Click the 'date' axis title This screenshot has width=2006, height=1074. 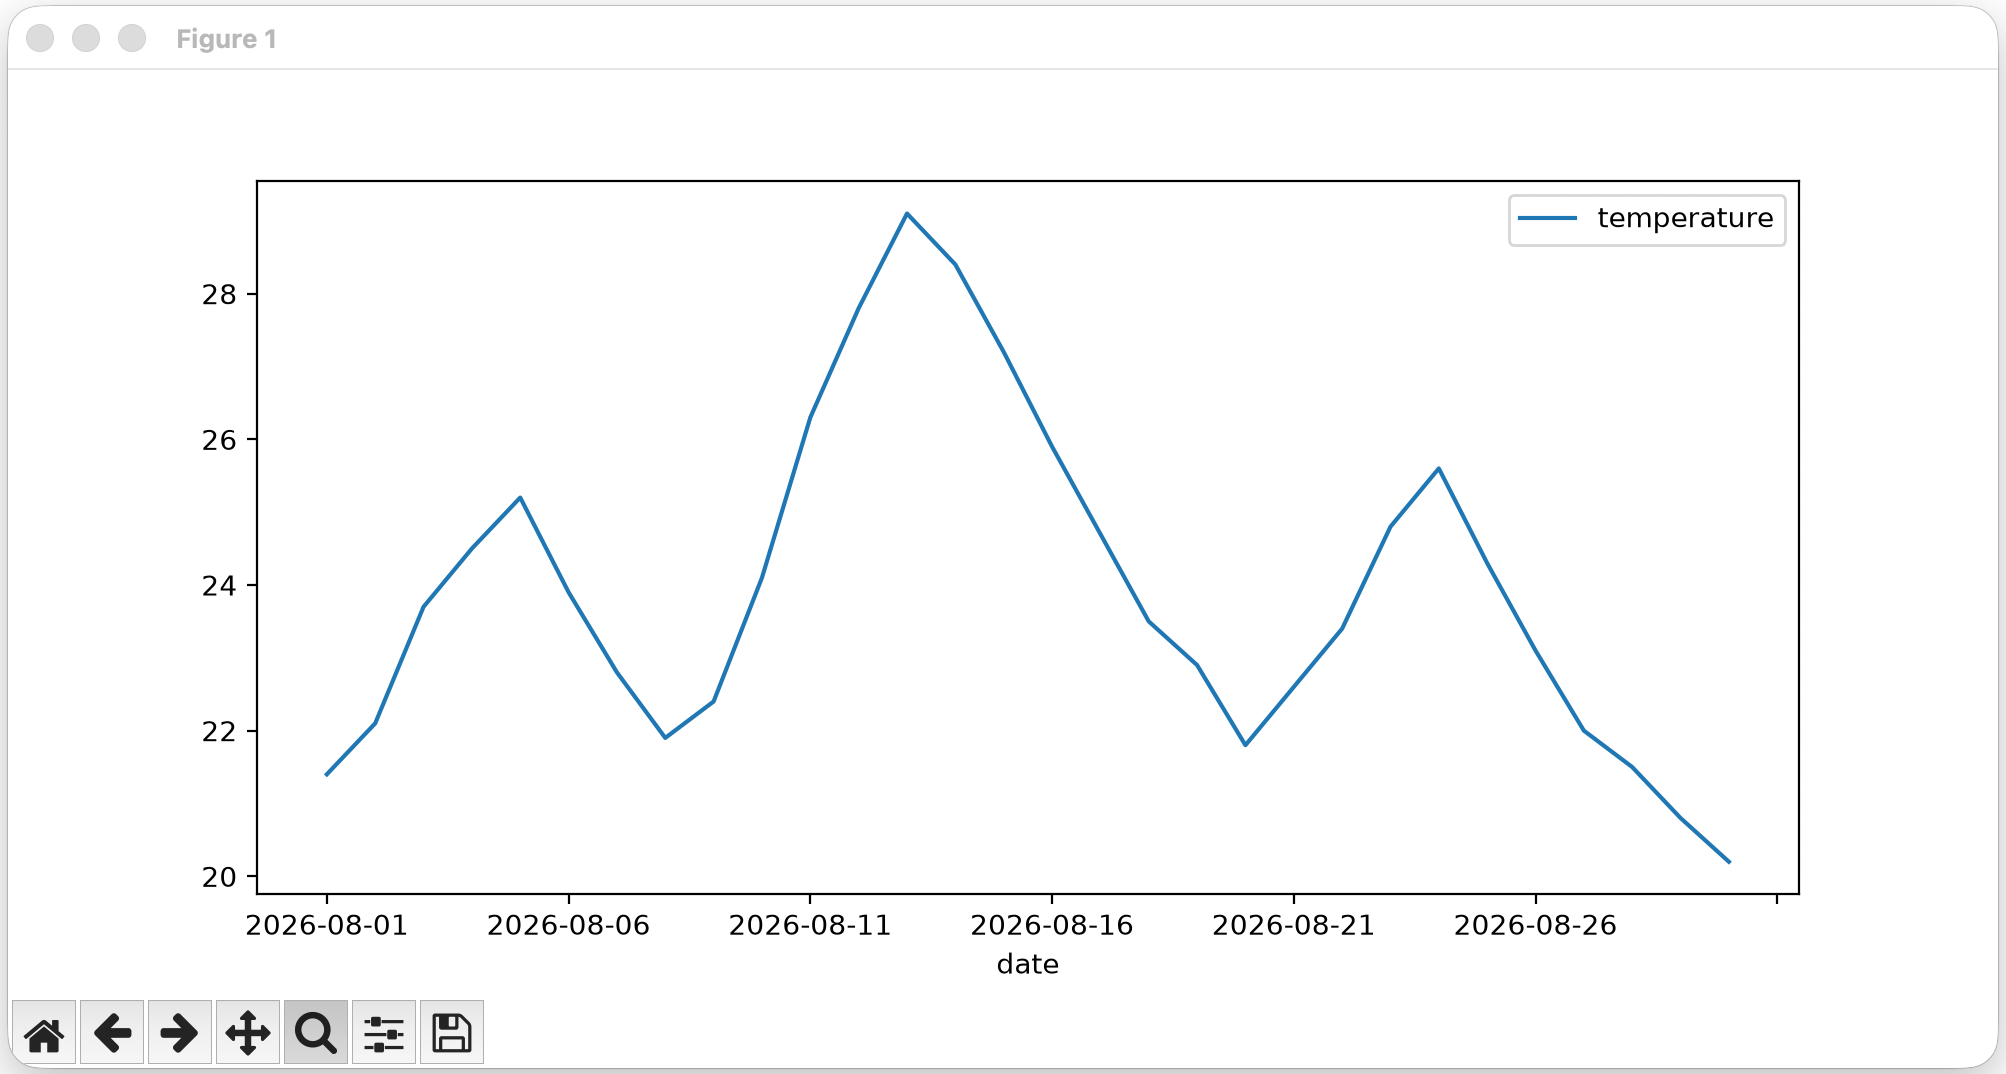click(1028, 964)
